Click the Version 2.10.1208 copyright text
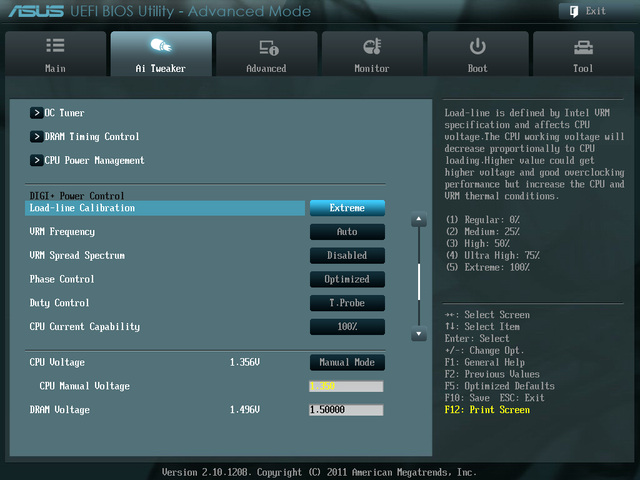 [x=319, y=472]
